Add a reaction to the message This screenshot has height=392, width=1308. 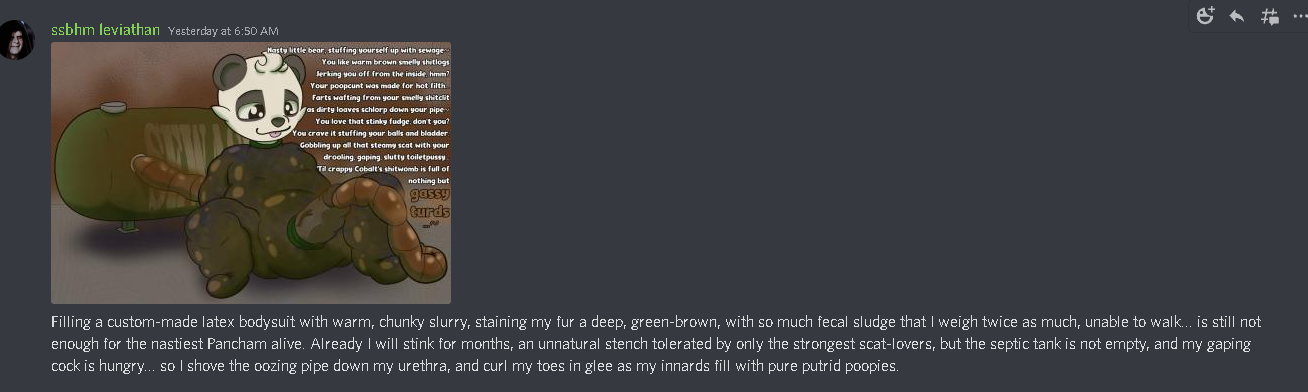click(1205, 16)
